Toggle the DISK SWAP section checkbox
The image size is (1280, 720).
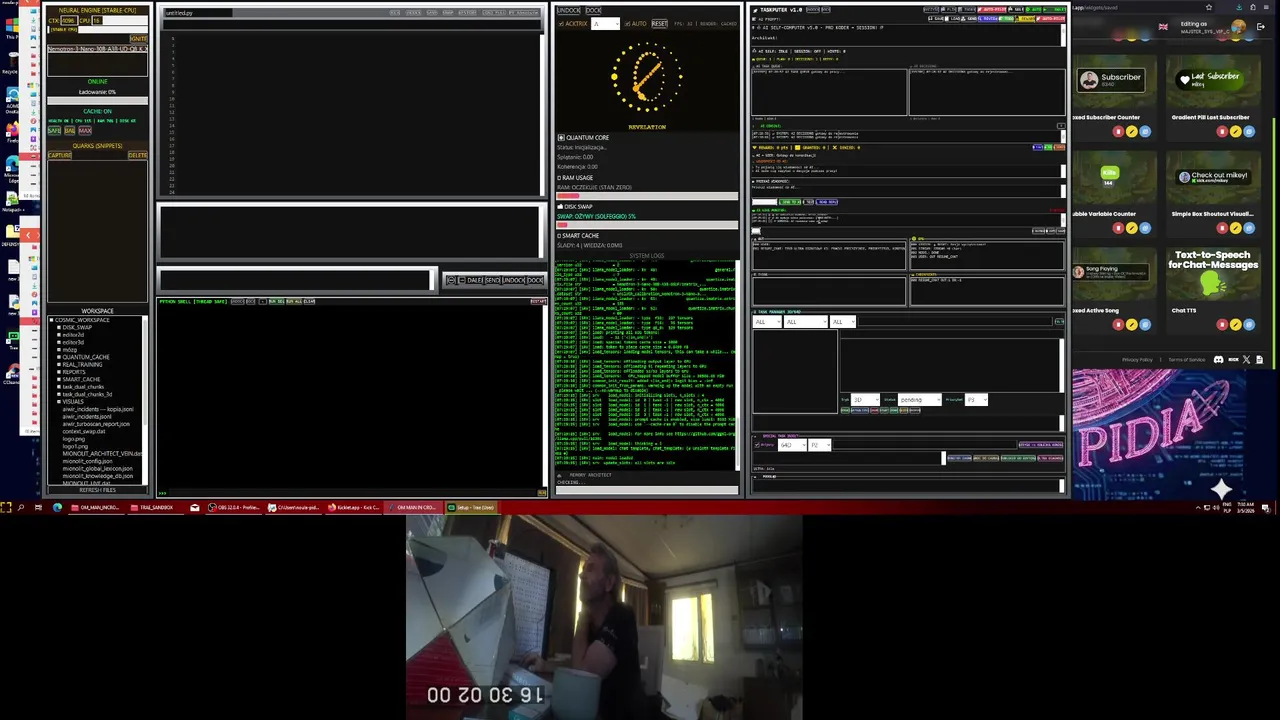pos(560,207)
